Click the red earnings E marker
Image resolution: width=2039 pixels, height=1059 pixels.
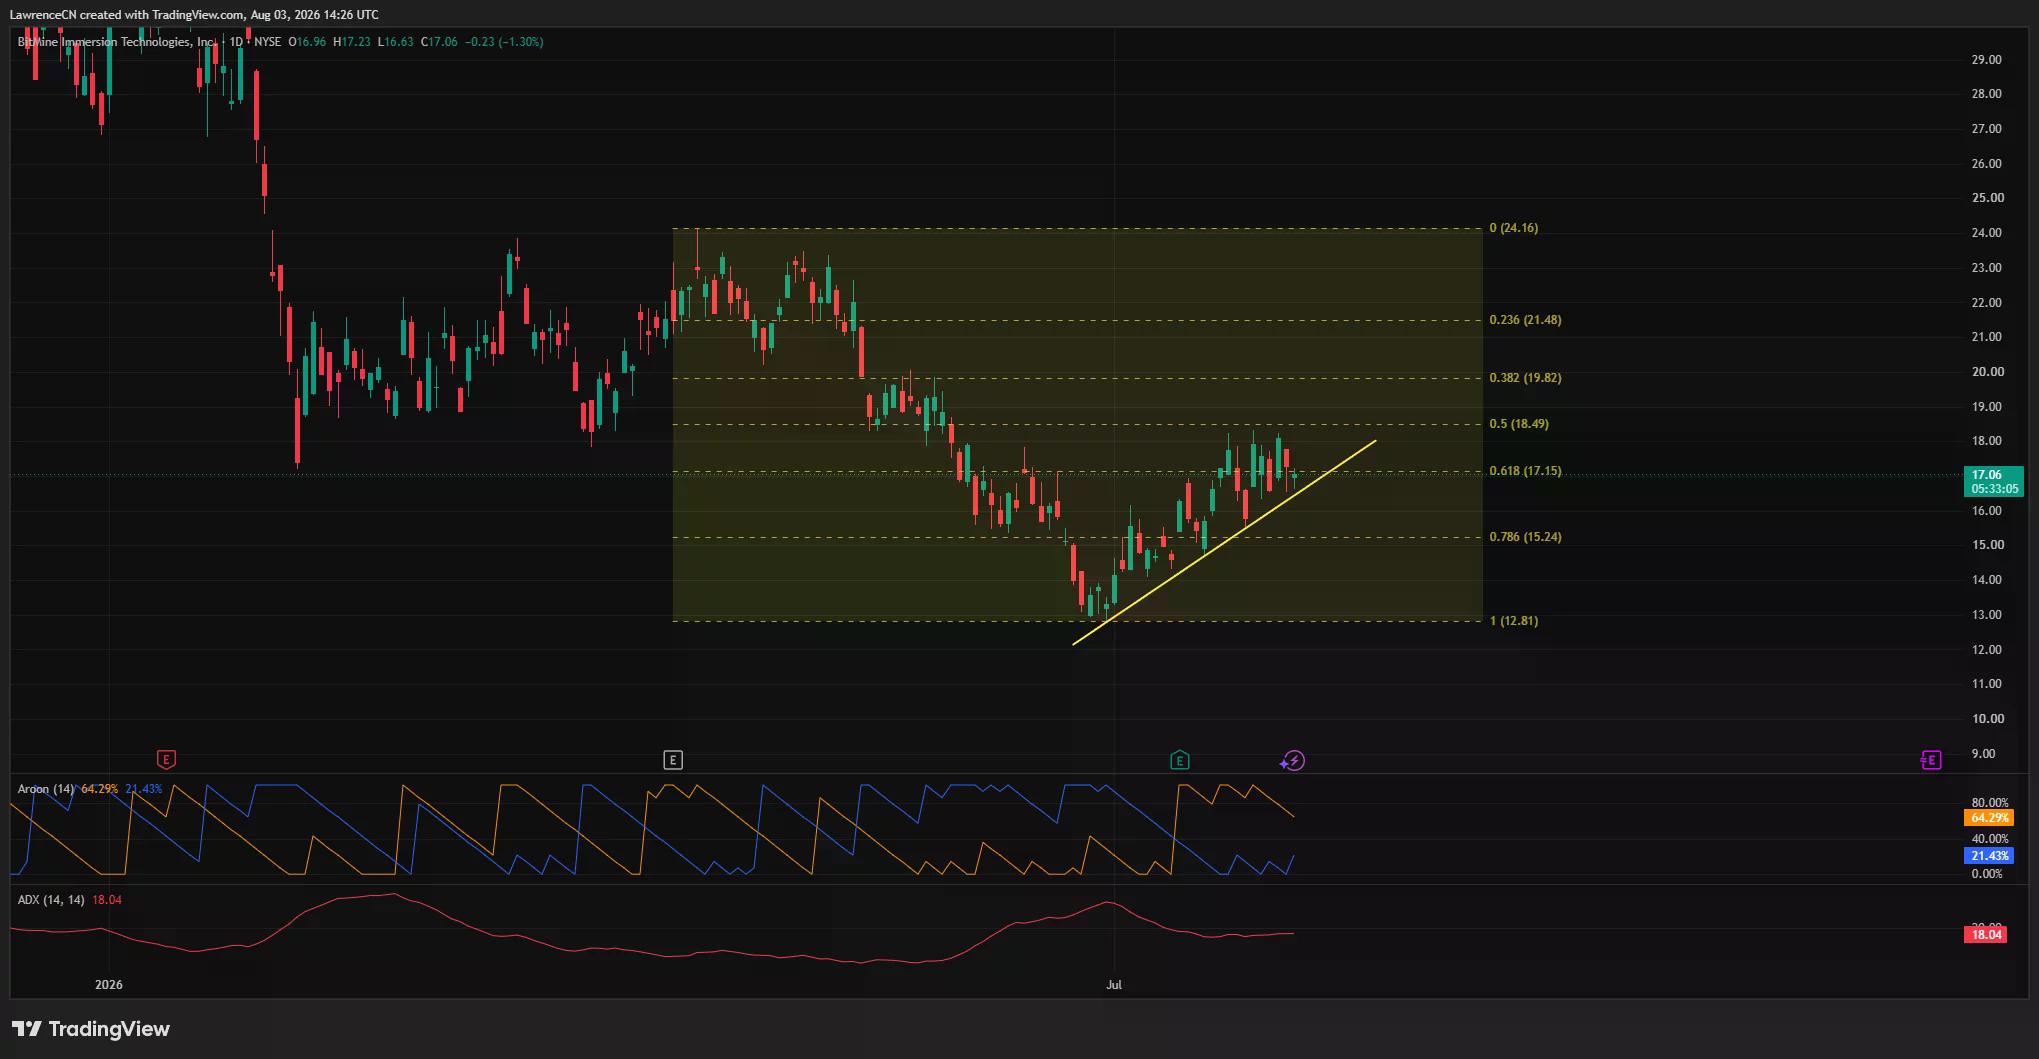(x=167, y=760)
